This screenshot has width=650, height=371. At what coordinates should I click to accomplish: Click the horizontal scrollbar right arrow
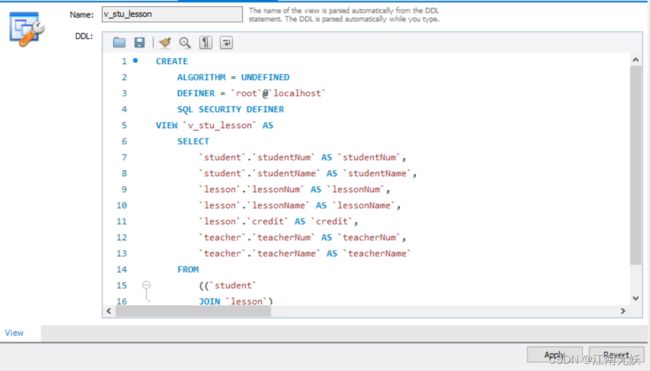coord(623,311)
